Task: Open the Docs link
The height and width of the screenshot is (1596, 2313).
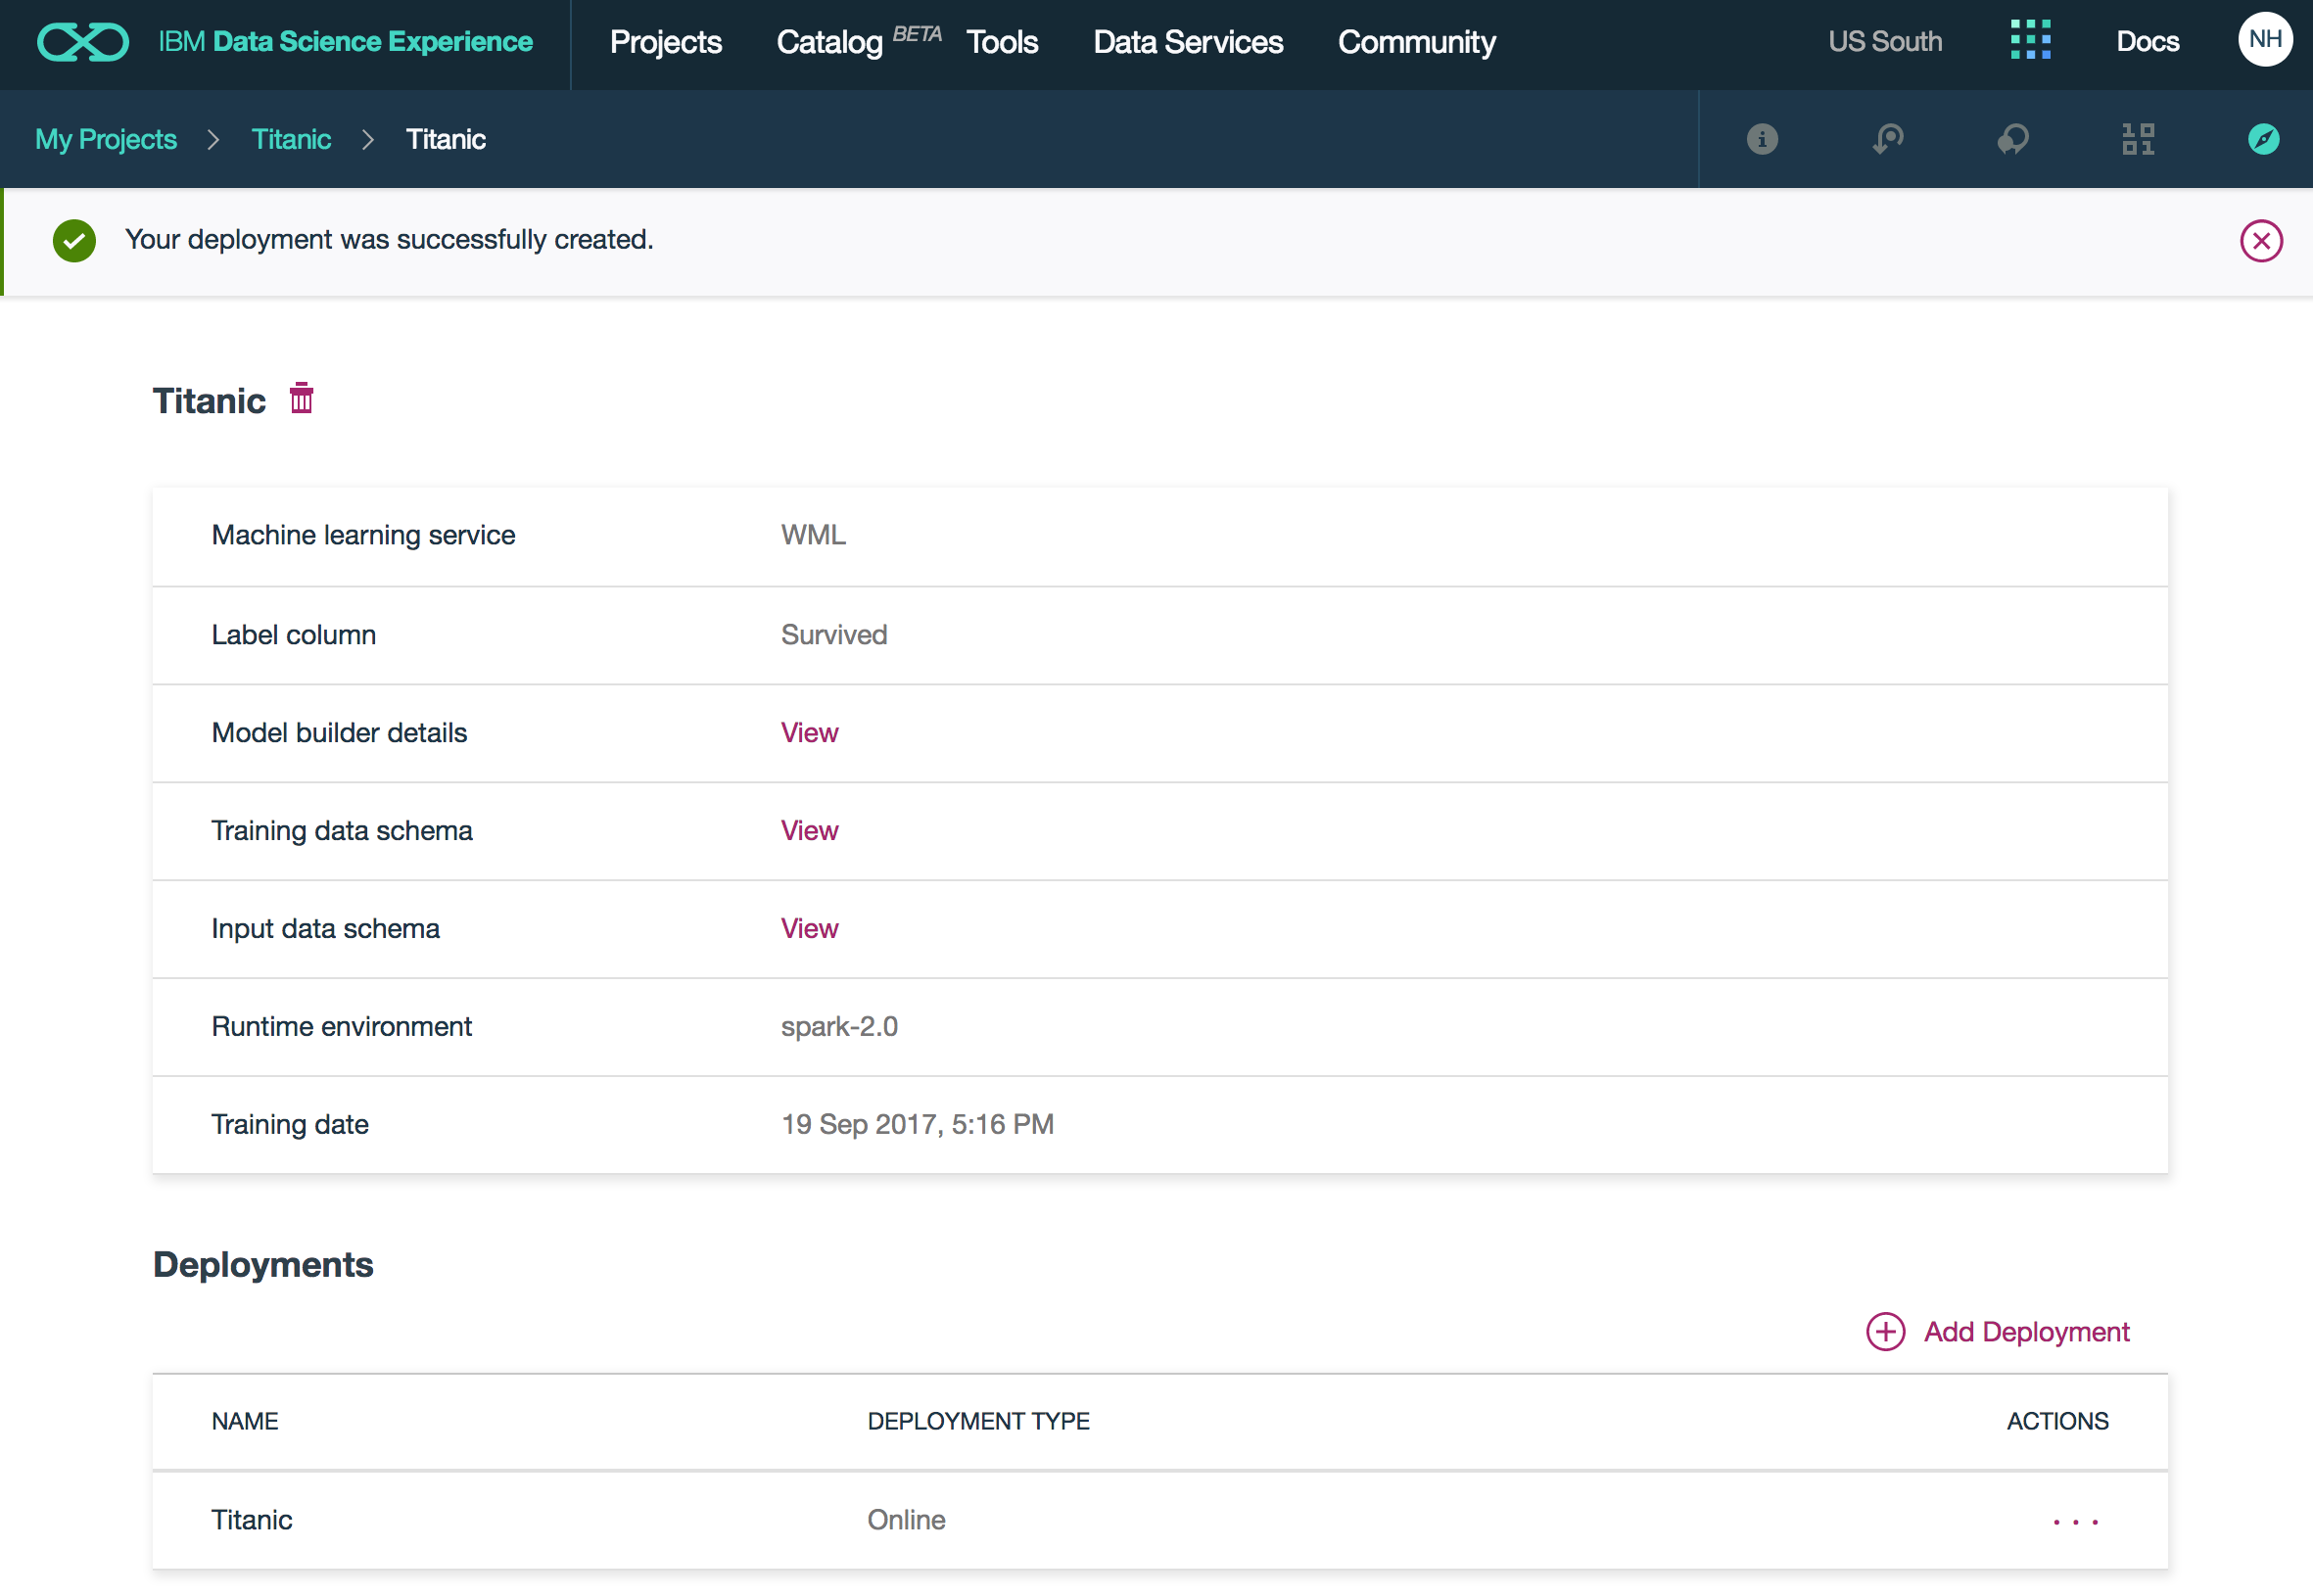Action: tap(2147, 41)
